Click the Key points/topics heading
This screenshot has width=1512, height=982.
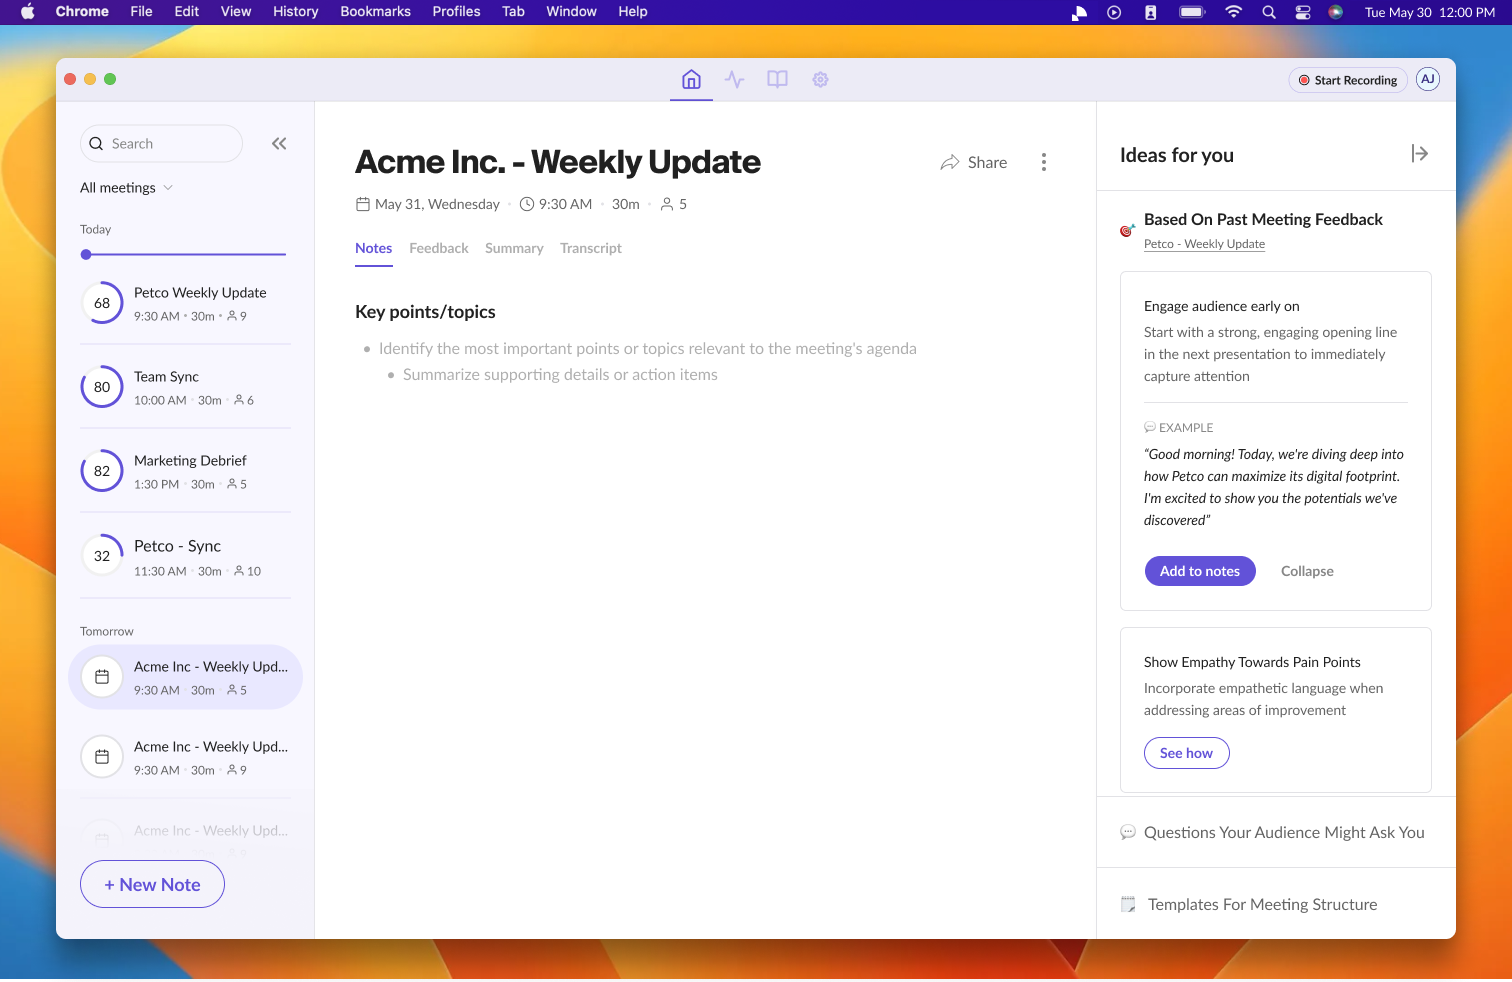coord(425,312)
